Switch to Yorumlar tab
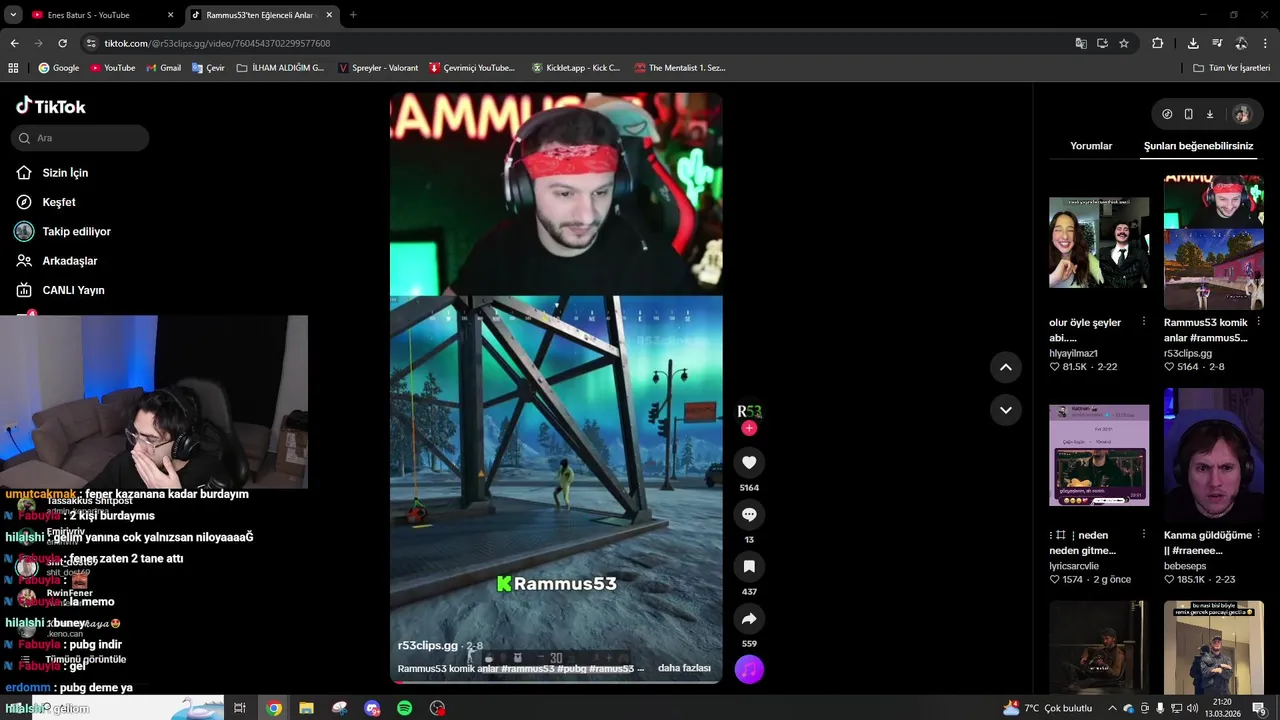This screenshot has width=1280, height=720. click(x=1091, y=146)
